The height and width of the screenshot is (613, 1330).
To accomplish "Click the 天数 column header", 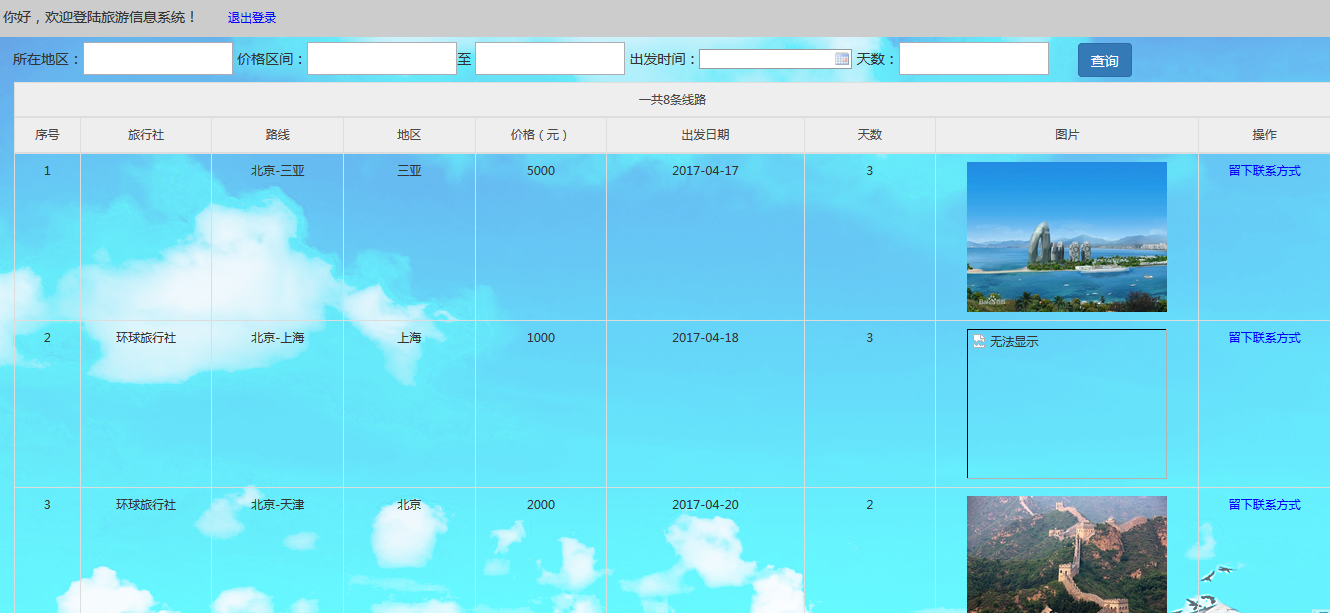I will [870, 135].
